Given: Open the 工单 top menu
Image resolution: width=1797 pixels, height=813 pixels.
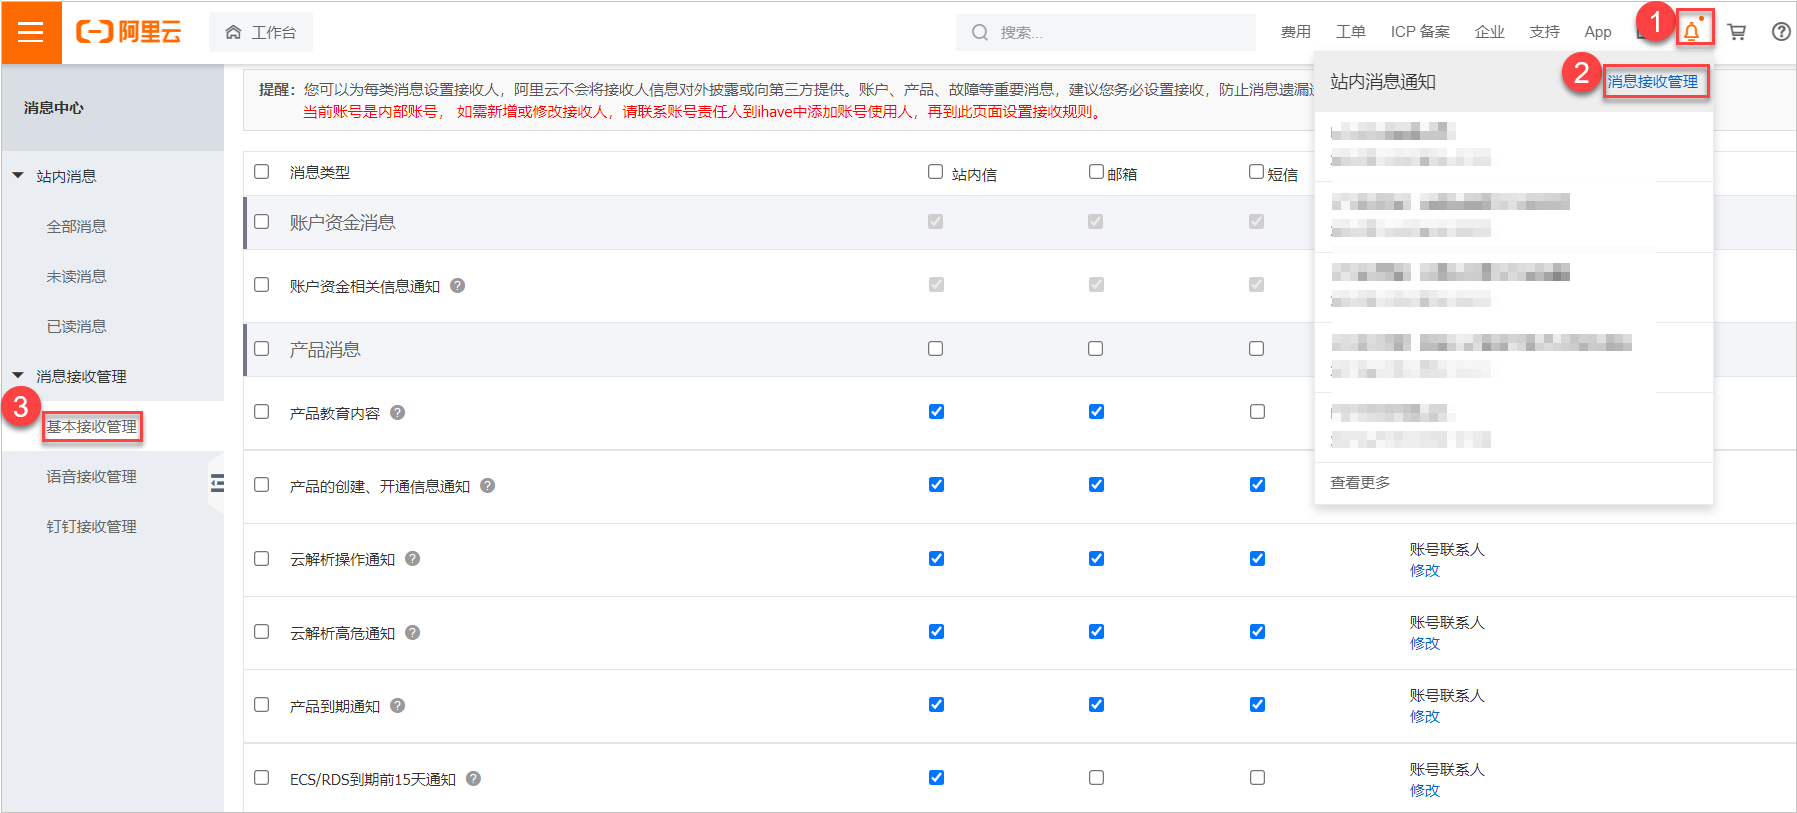Looking at the screenshot, I should (x=1351, y=32).
